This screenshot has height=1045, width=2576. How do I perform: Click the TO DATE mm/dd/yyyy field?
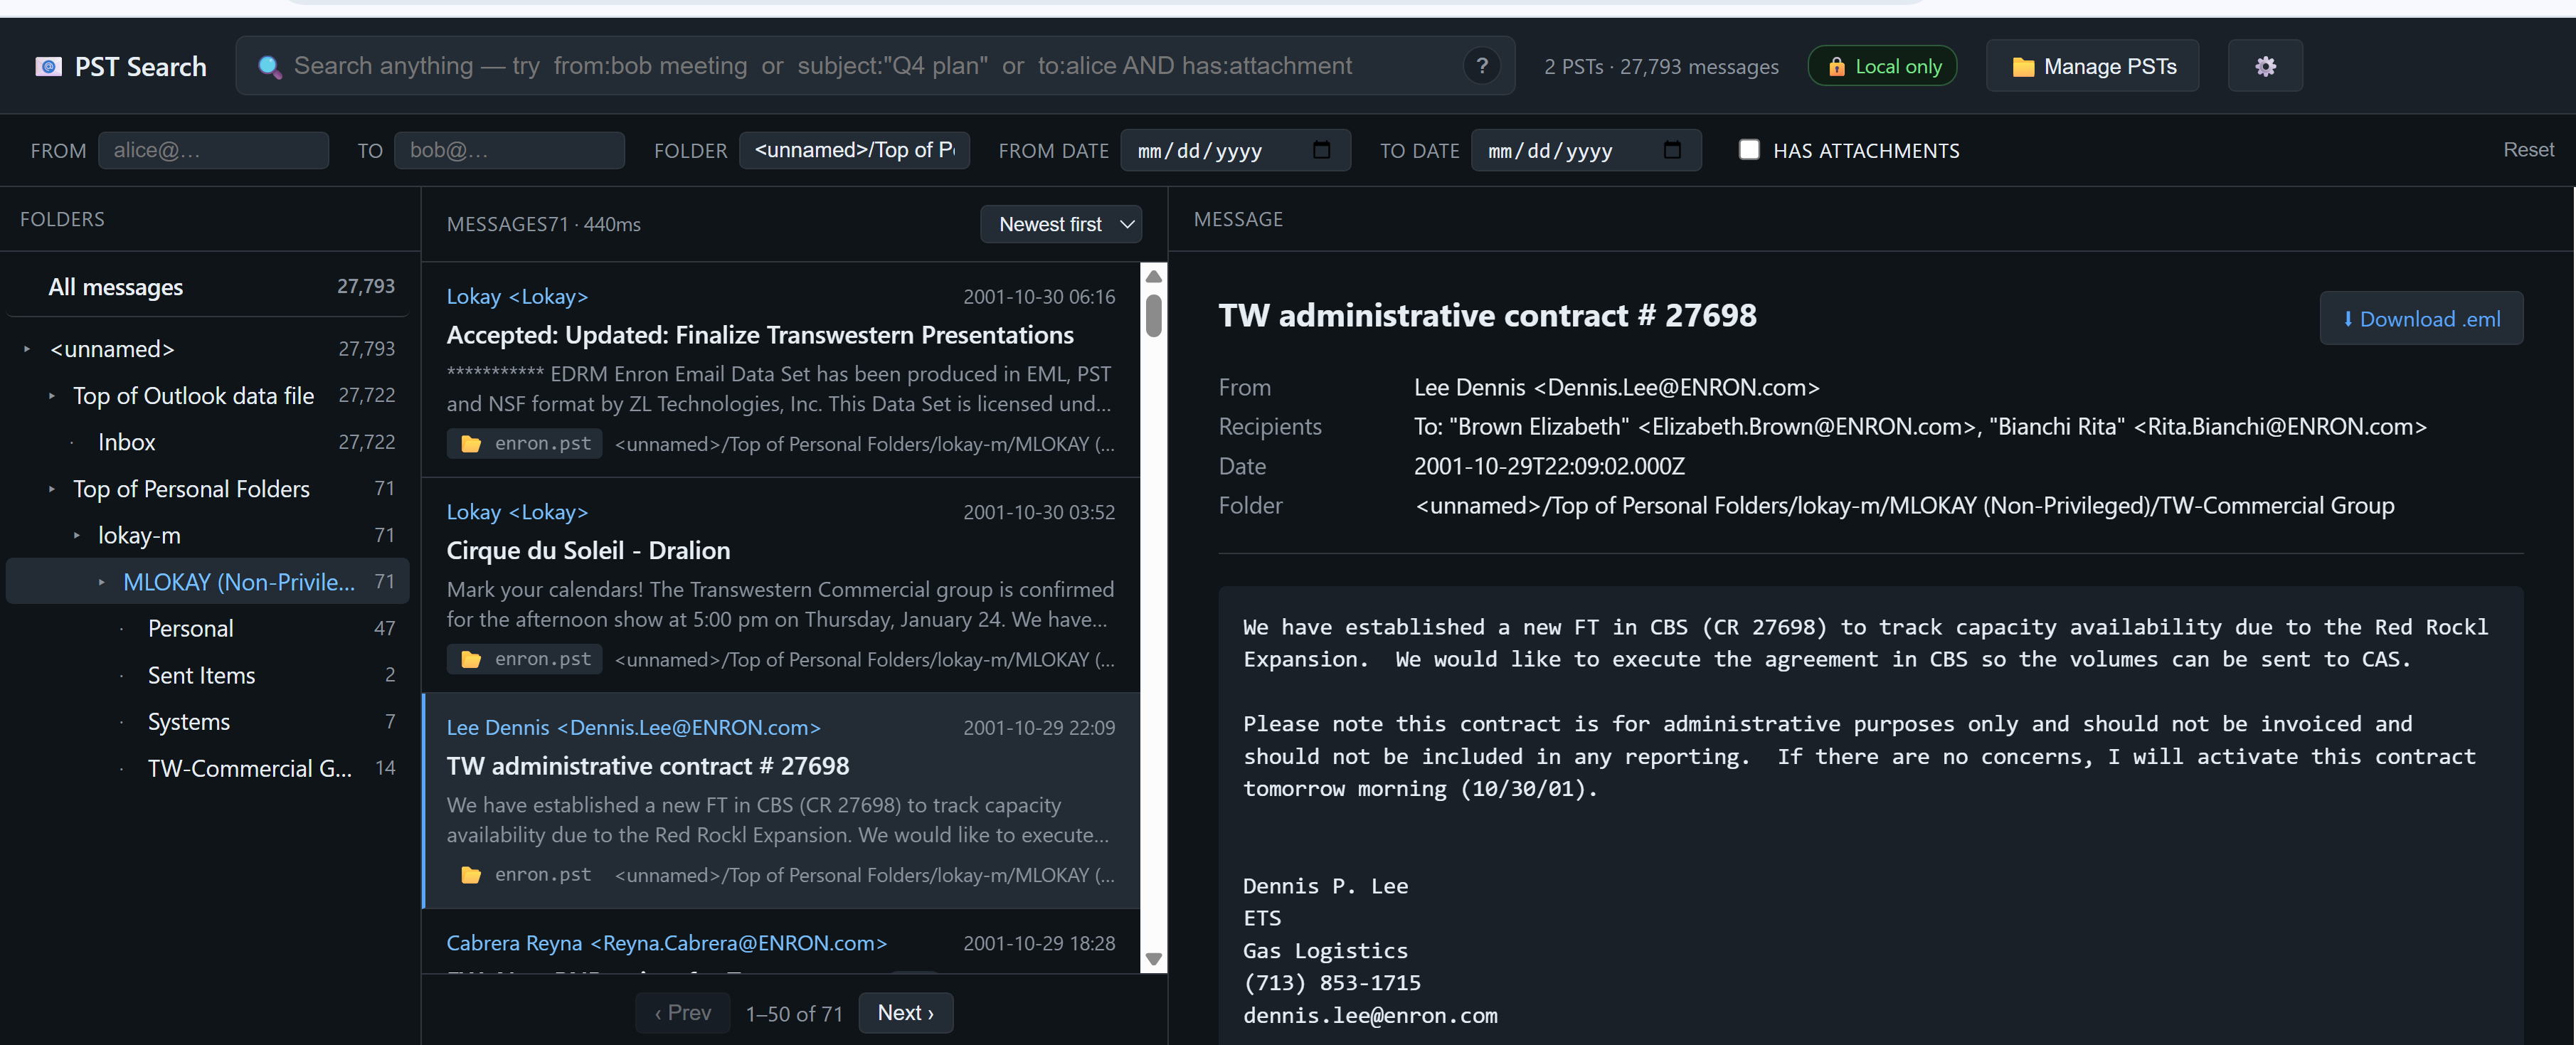tap(1586, 150)
